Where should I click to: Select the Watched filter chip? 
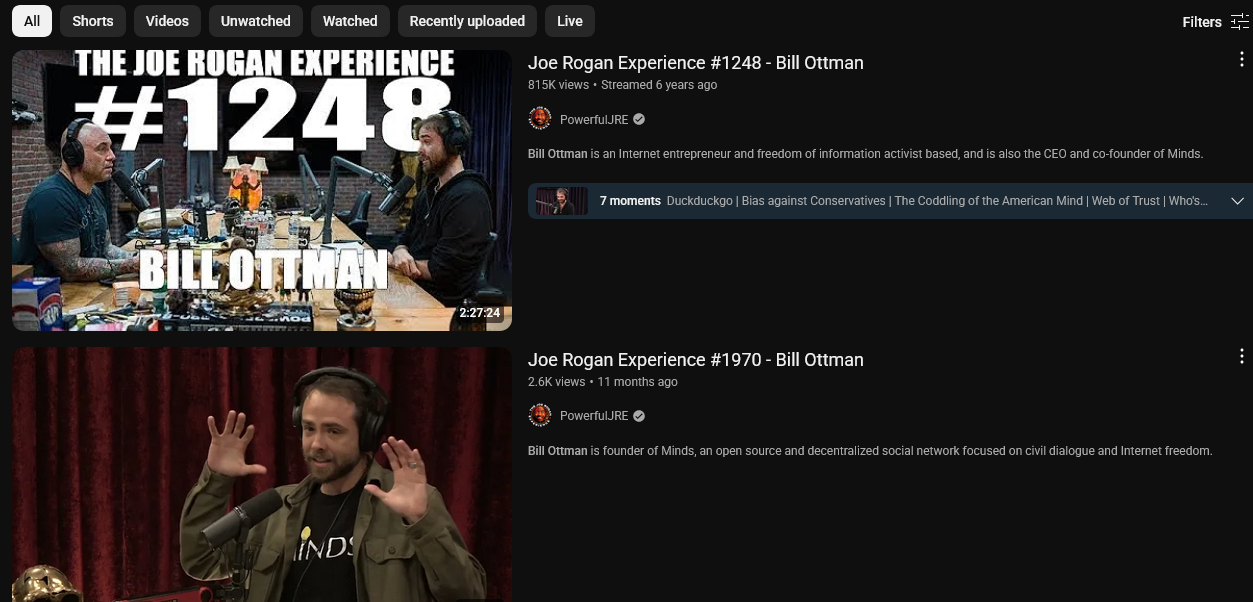(350, 21)
